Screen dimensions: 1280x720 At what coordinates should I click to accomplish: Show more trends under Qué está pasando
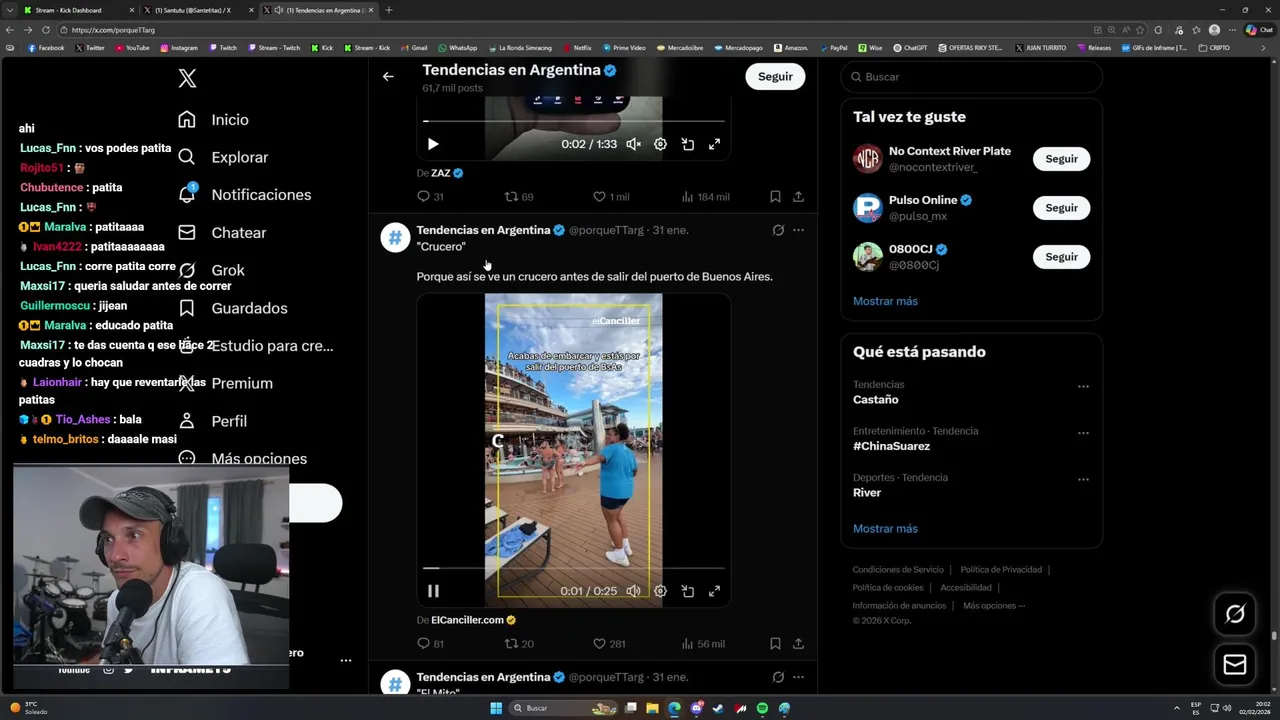[885, 529]
